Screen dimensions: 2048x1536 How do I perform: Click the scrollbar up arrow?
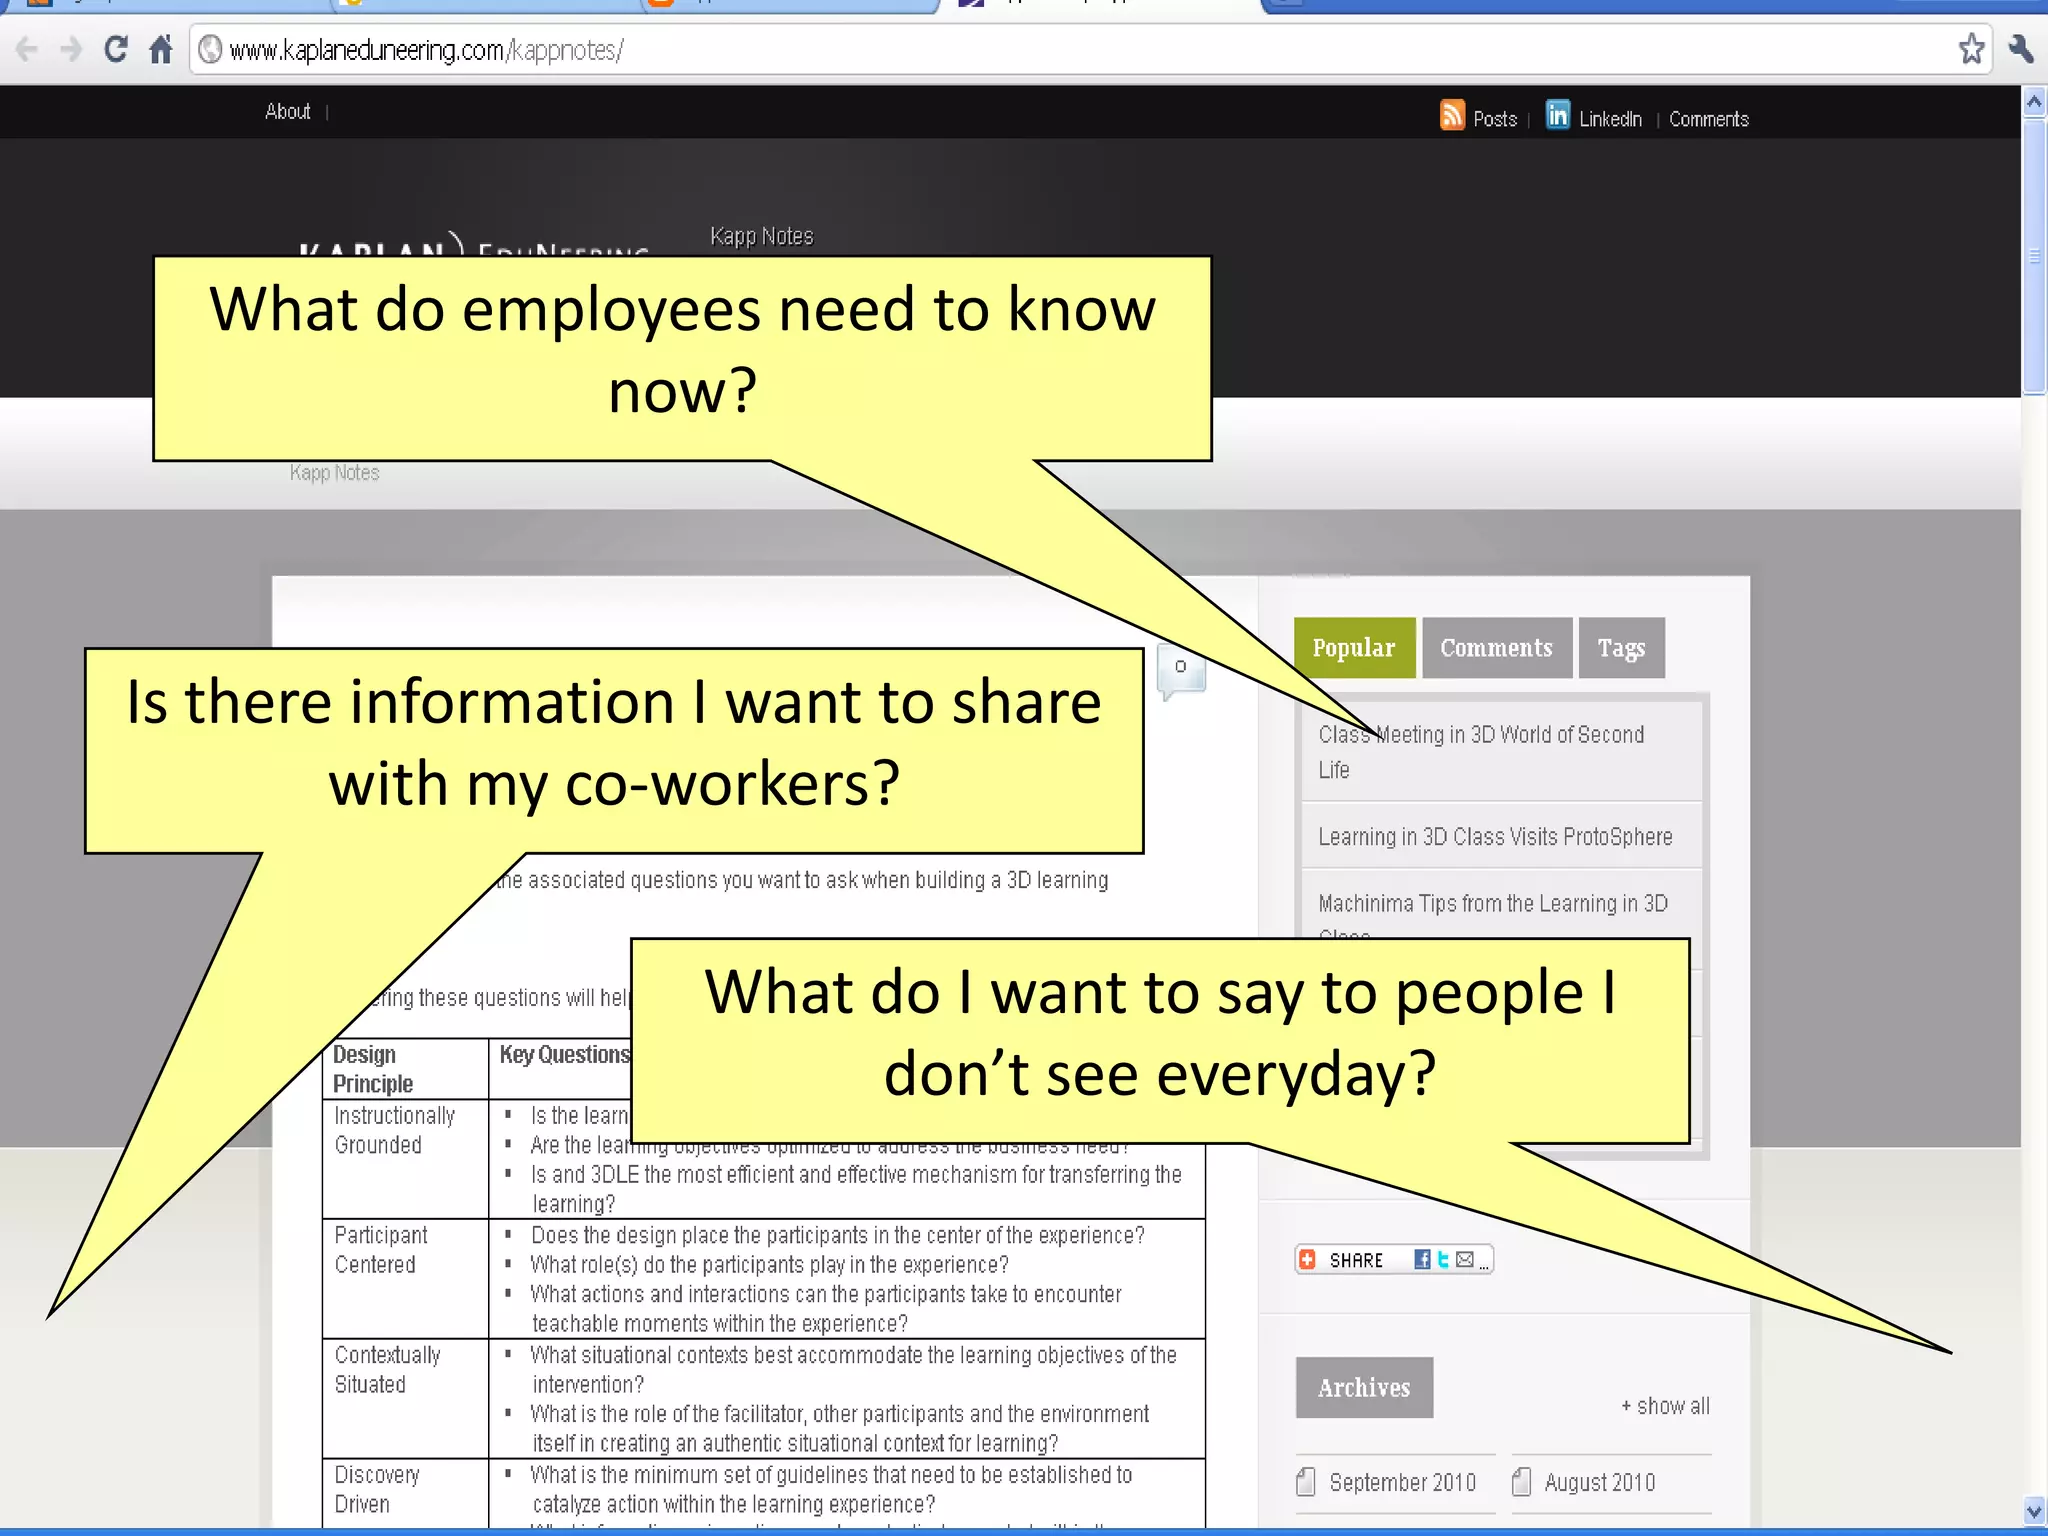pyautogui.click(x=2034, y=102)
